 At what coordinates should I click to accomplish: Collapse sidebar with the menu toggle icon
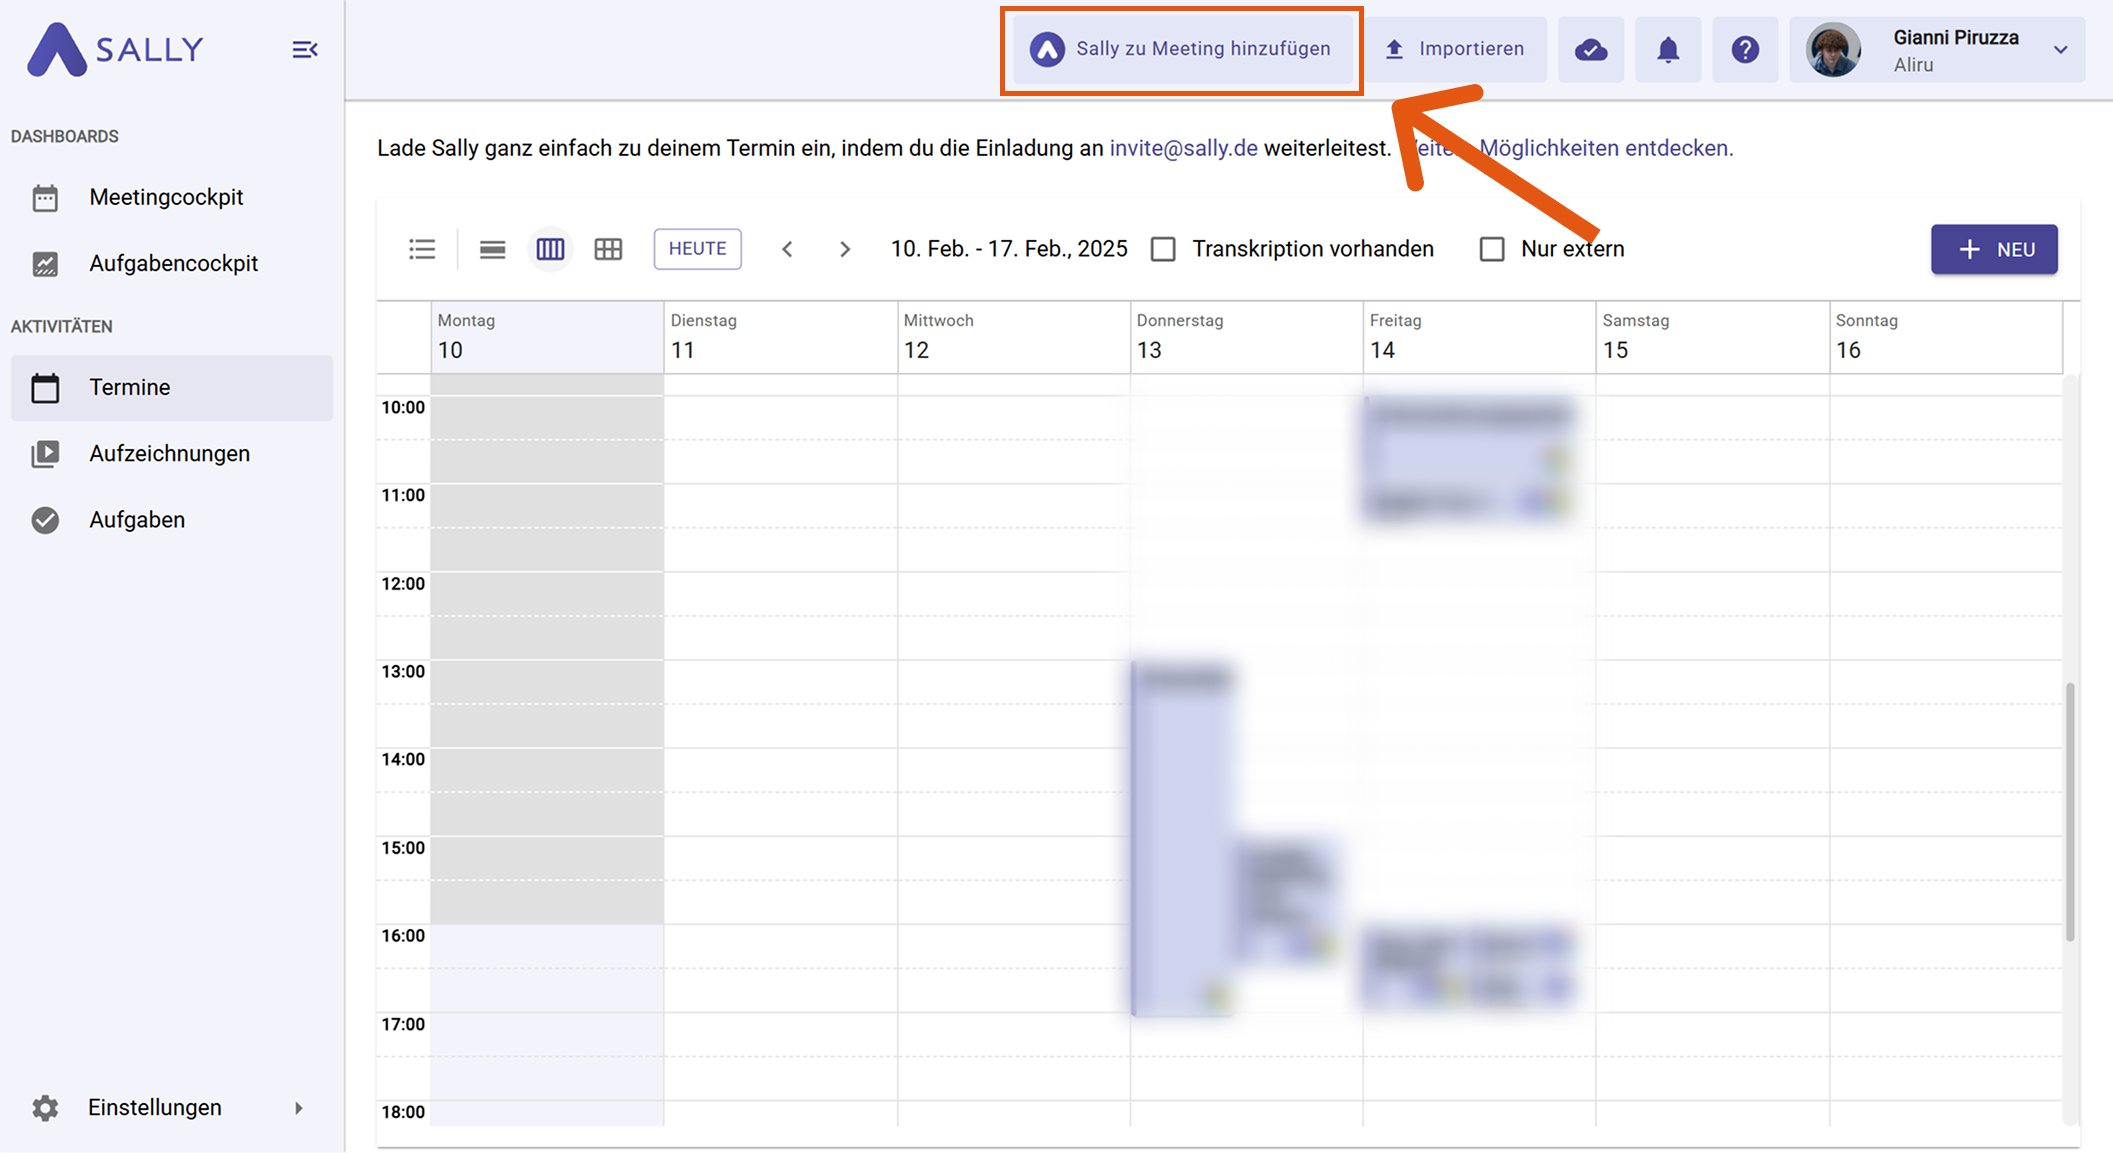(305, 49)
